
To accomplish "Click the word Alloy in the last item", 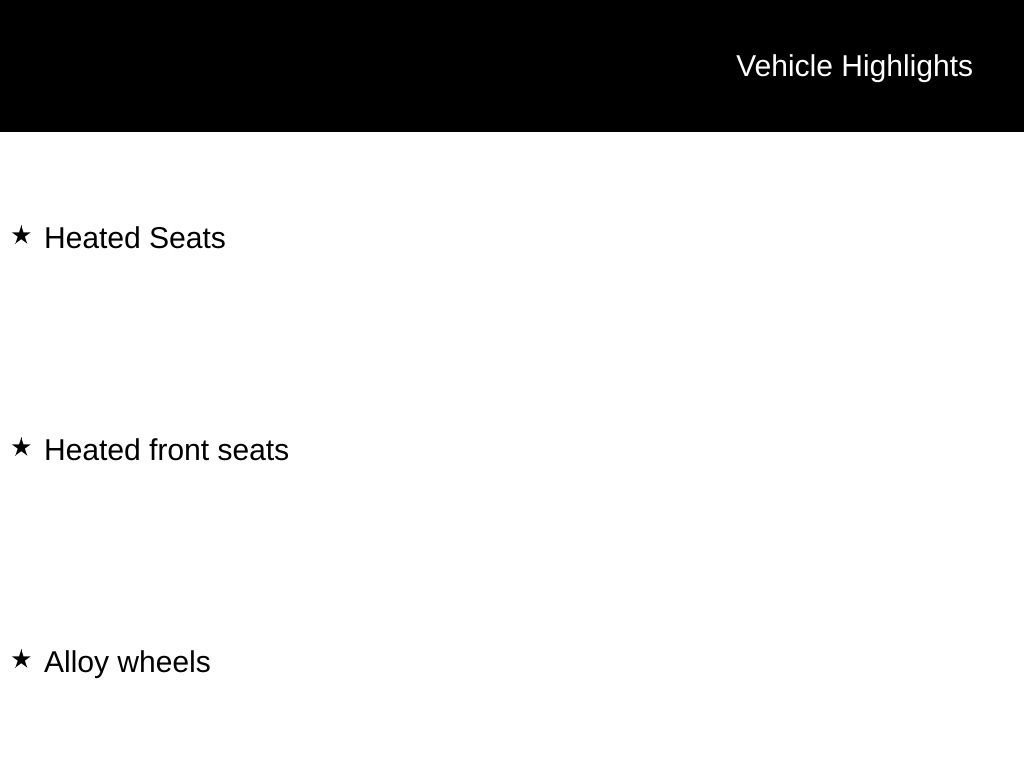I will [76, 663].
